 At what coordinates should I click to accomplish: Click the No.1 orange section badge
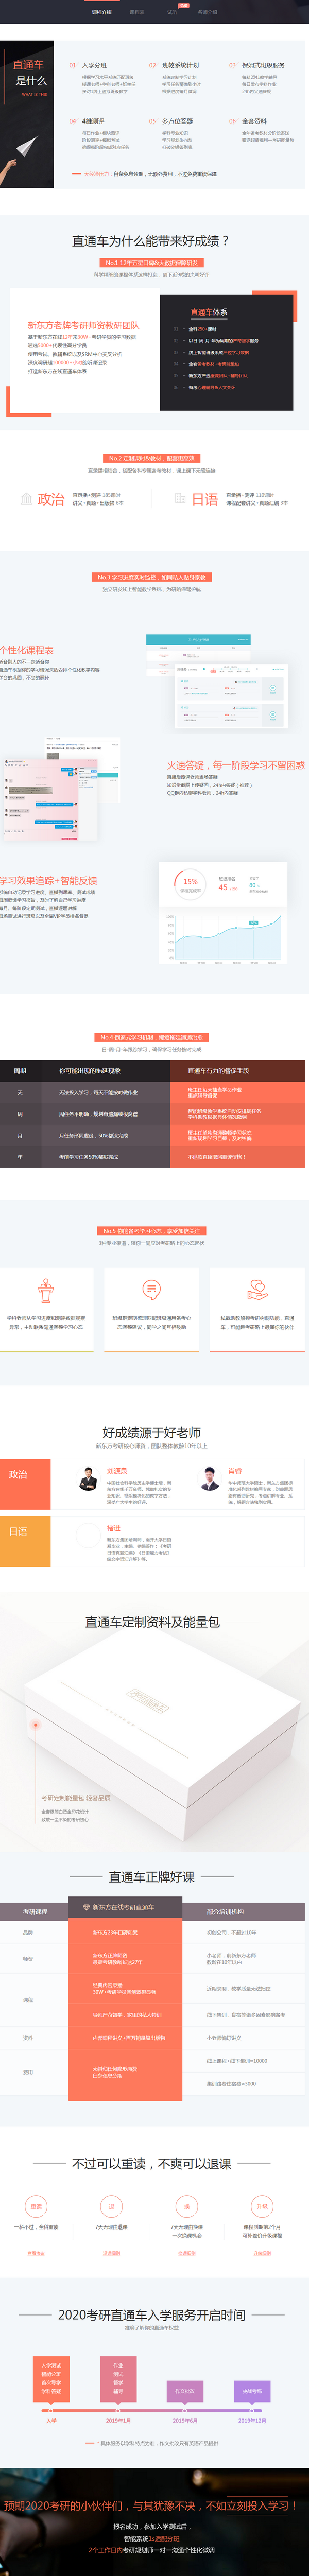point(152,263)
